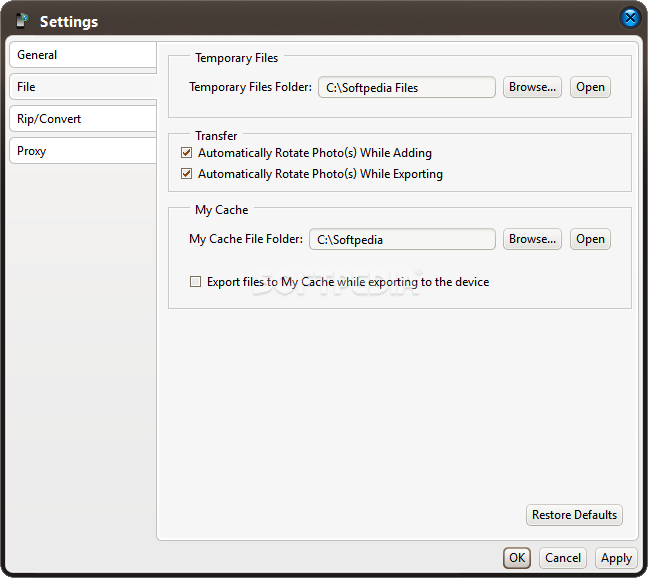Image resolution: width=648 pixels, height=578 pixels.
Task: Click Cancel to discard changes
Action: (563, 558)
